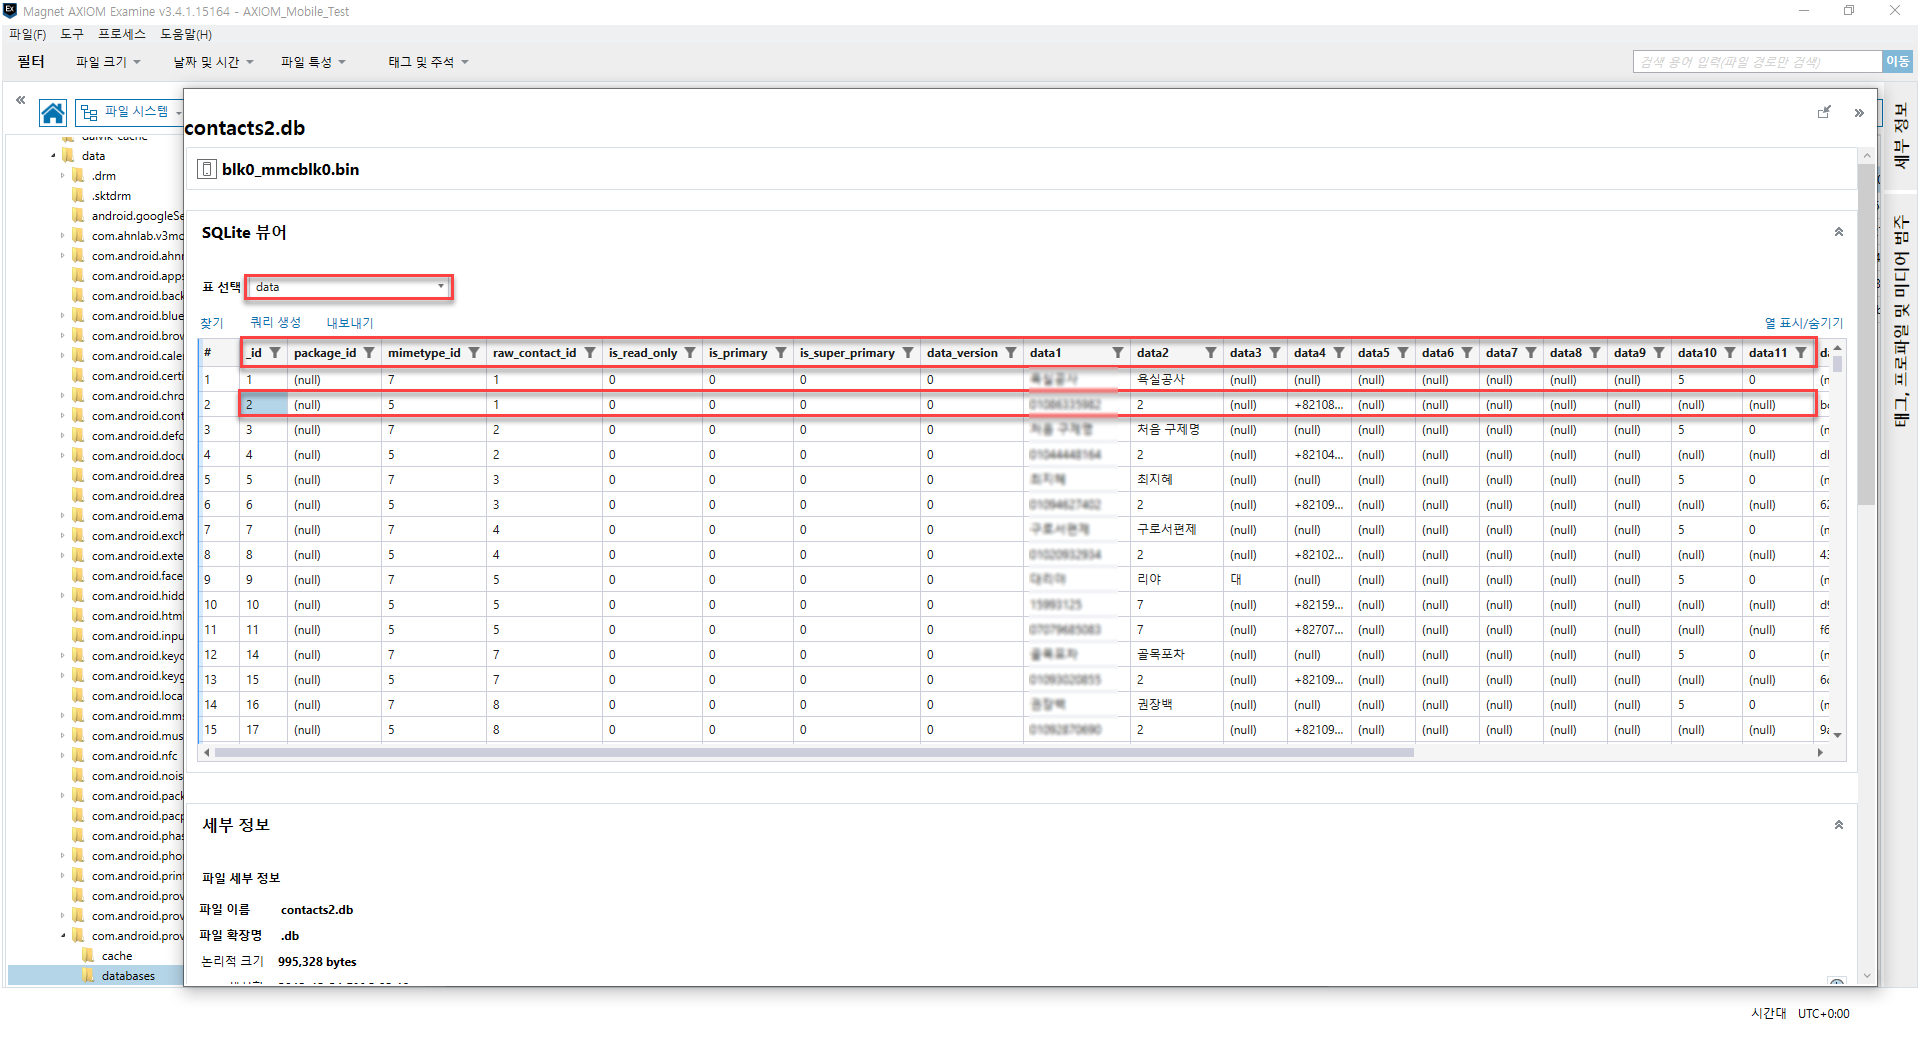Viewport: 1920px width, 1040px height.
Task: Collapse the SQLite 뷰어 section
Action: pos(1838,232)
